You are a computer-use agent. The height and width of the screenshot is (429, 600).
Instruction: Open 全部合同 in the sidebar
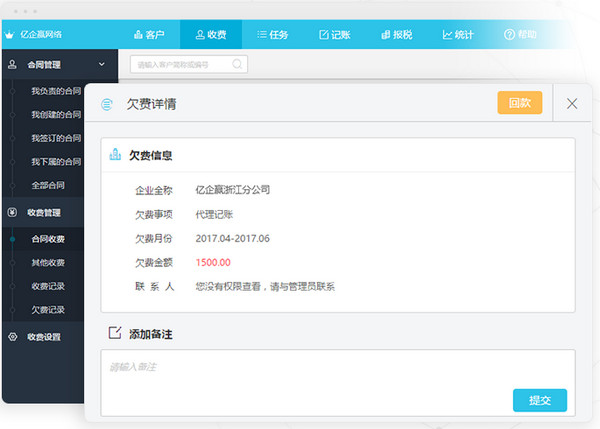pyautogui.click(x=48, y=186)
